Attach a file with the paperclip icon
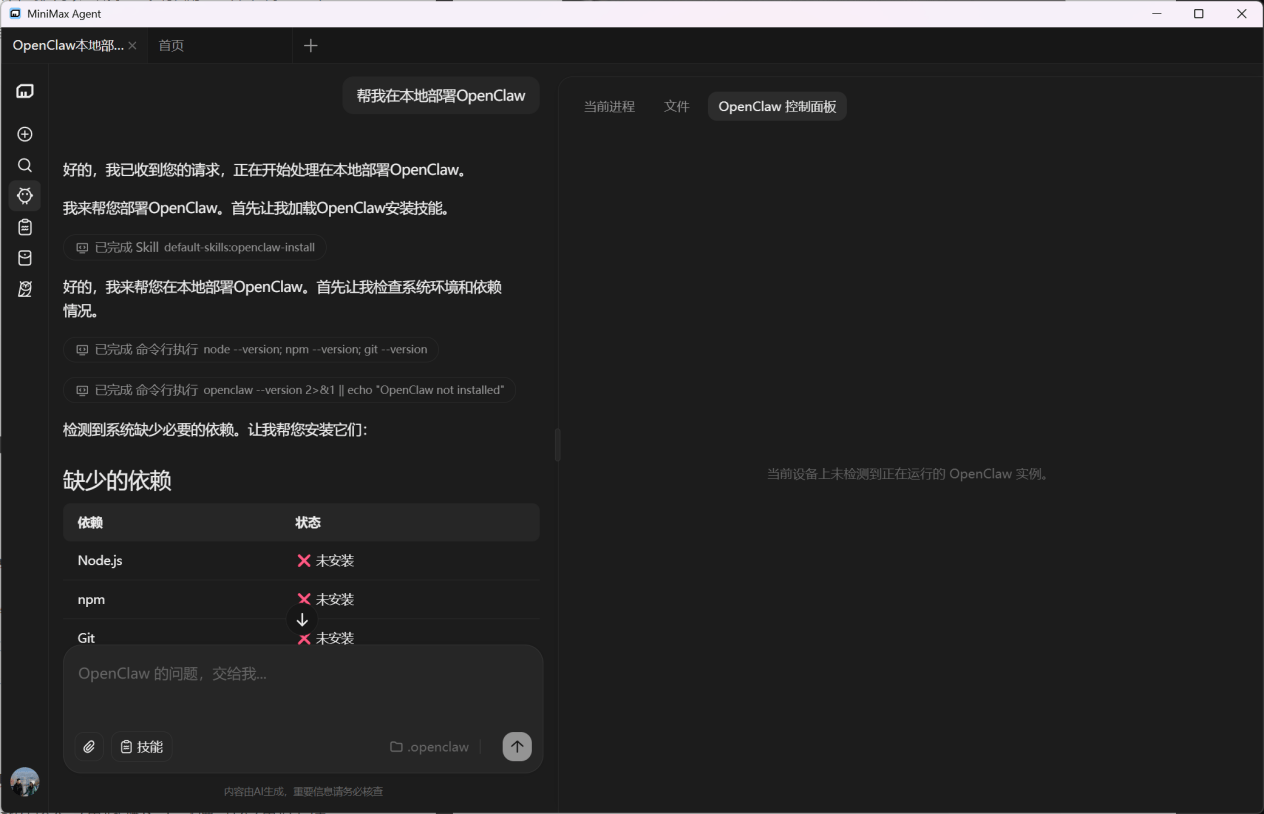 tap(89, 746)
